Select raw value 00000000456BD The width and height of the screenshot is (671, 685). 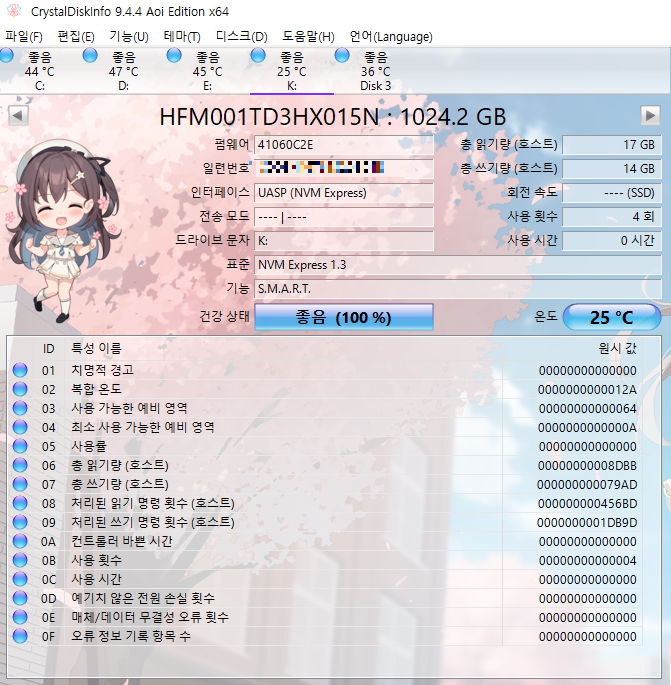587,503
